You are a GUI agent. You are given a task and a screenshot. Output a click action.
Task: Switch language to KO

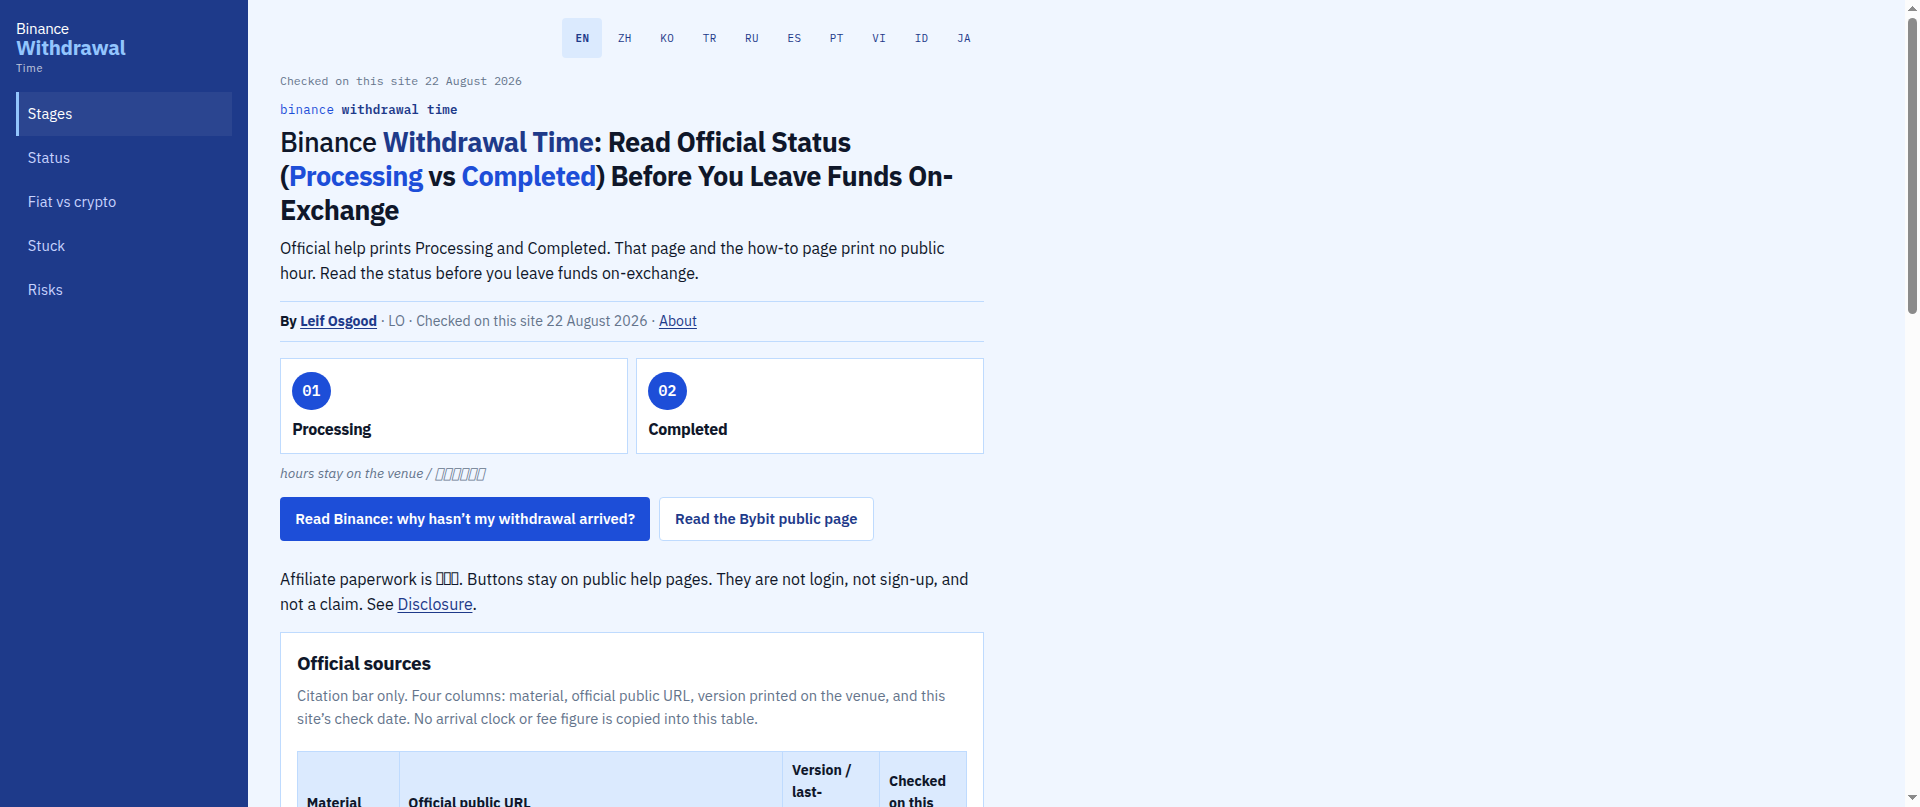click(x=667, y=38)
